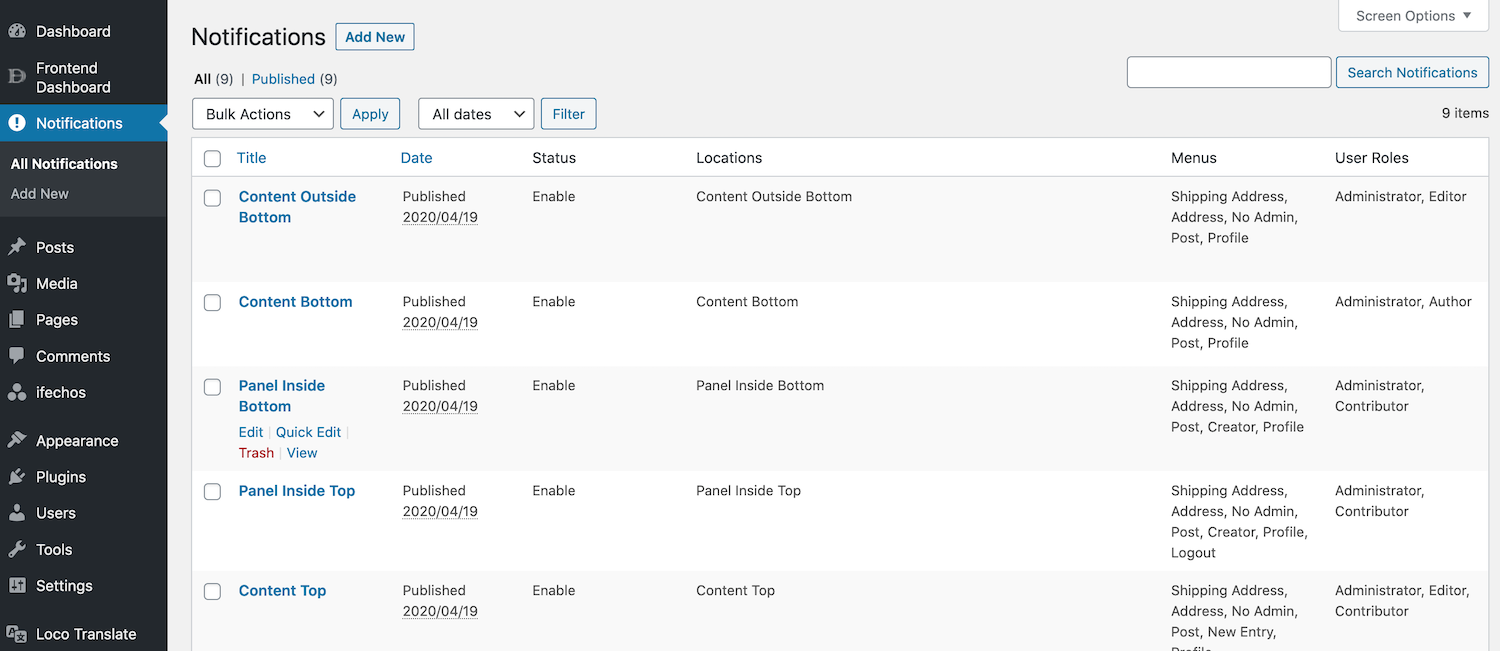Open the Users menu item
Screen dimensions: 1500x651
(84, 513)
